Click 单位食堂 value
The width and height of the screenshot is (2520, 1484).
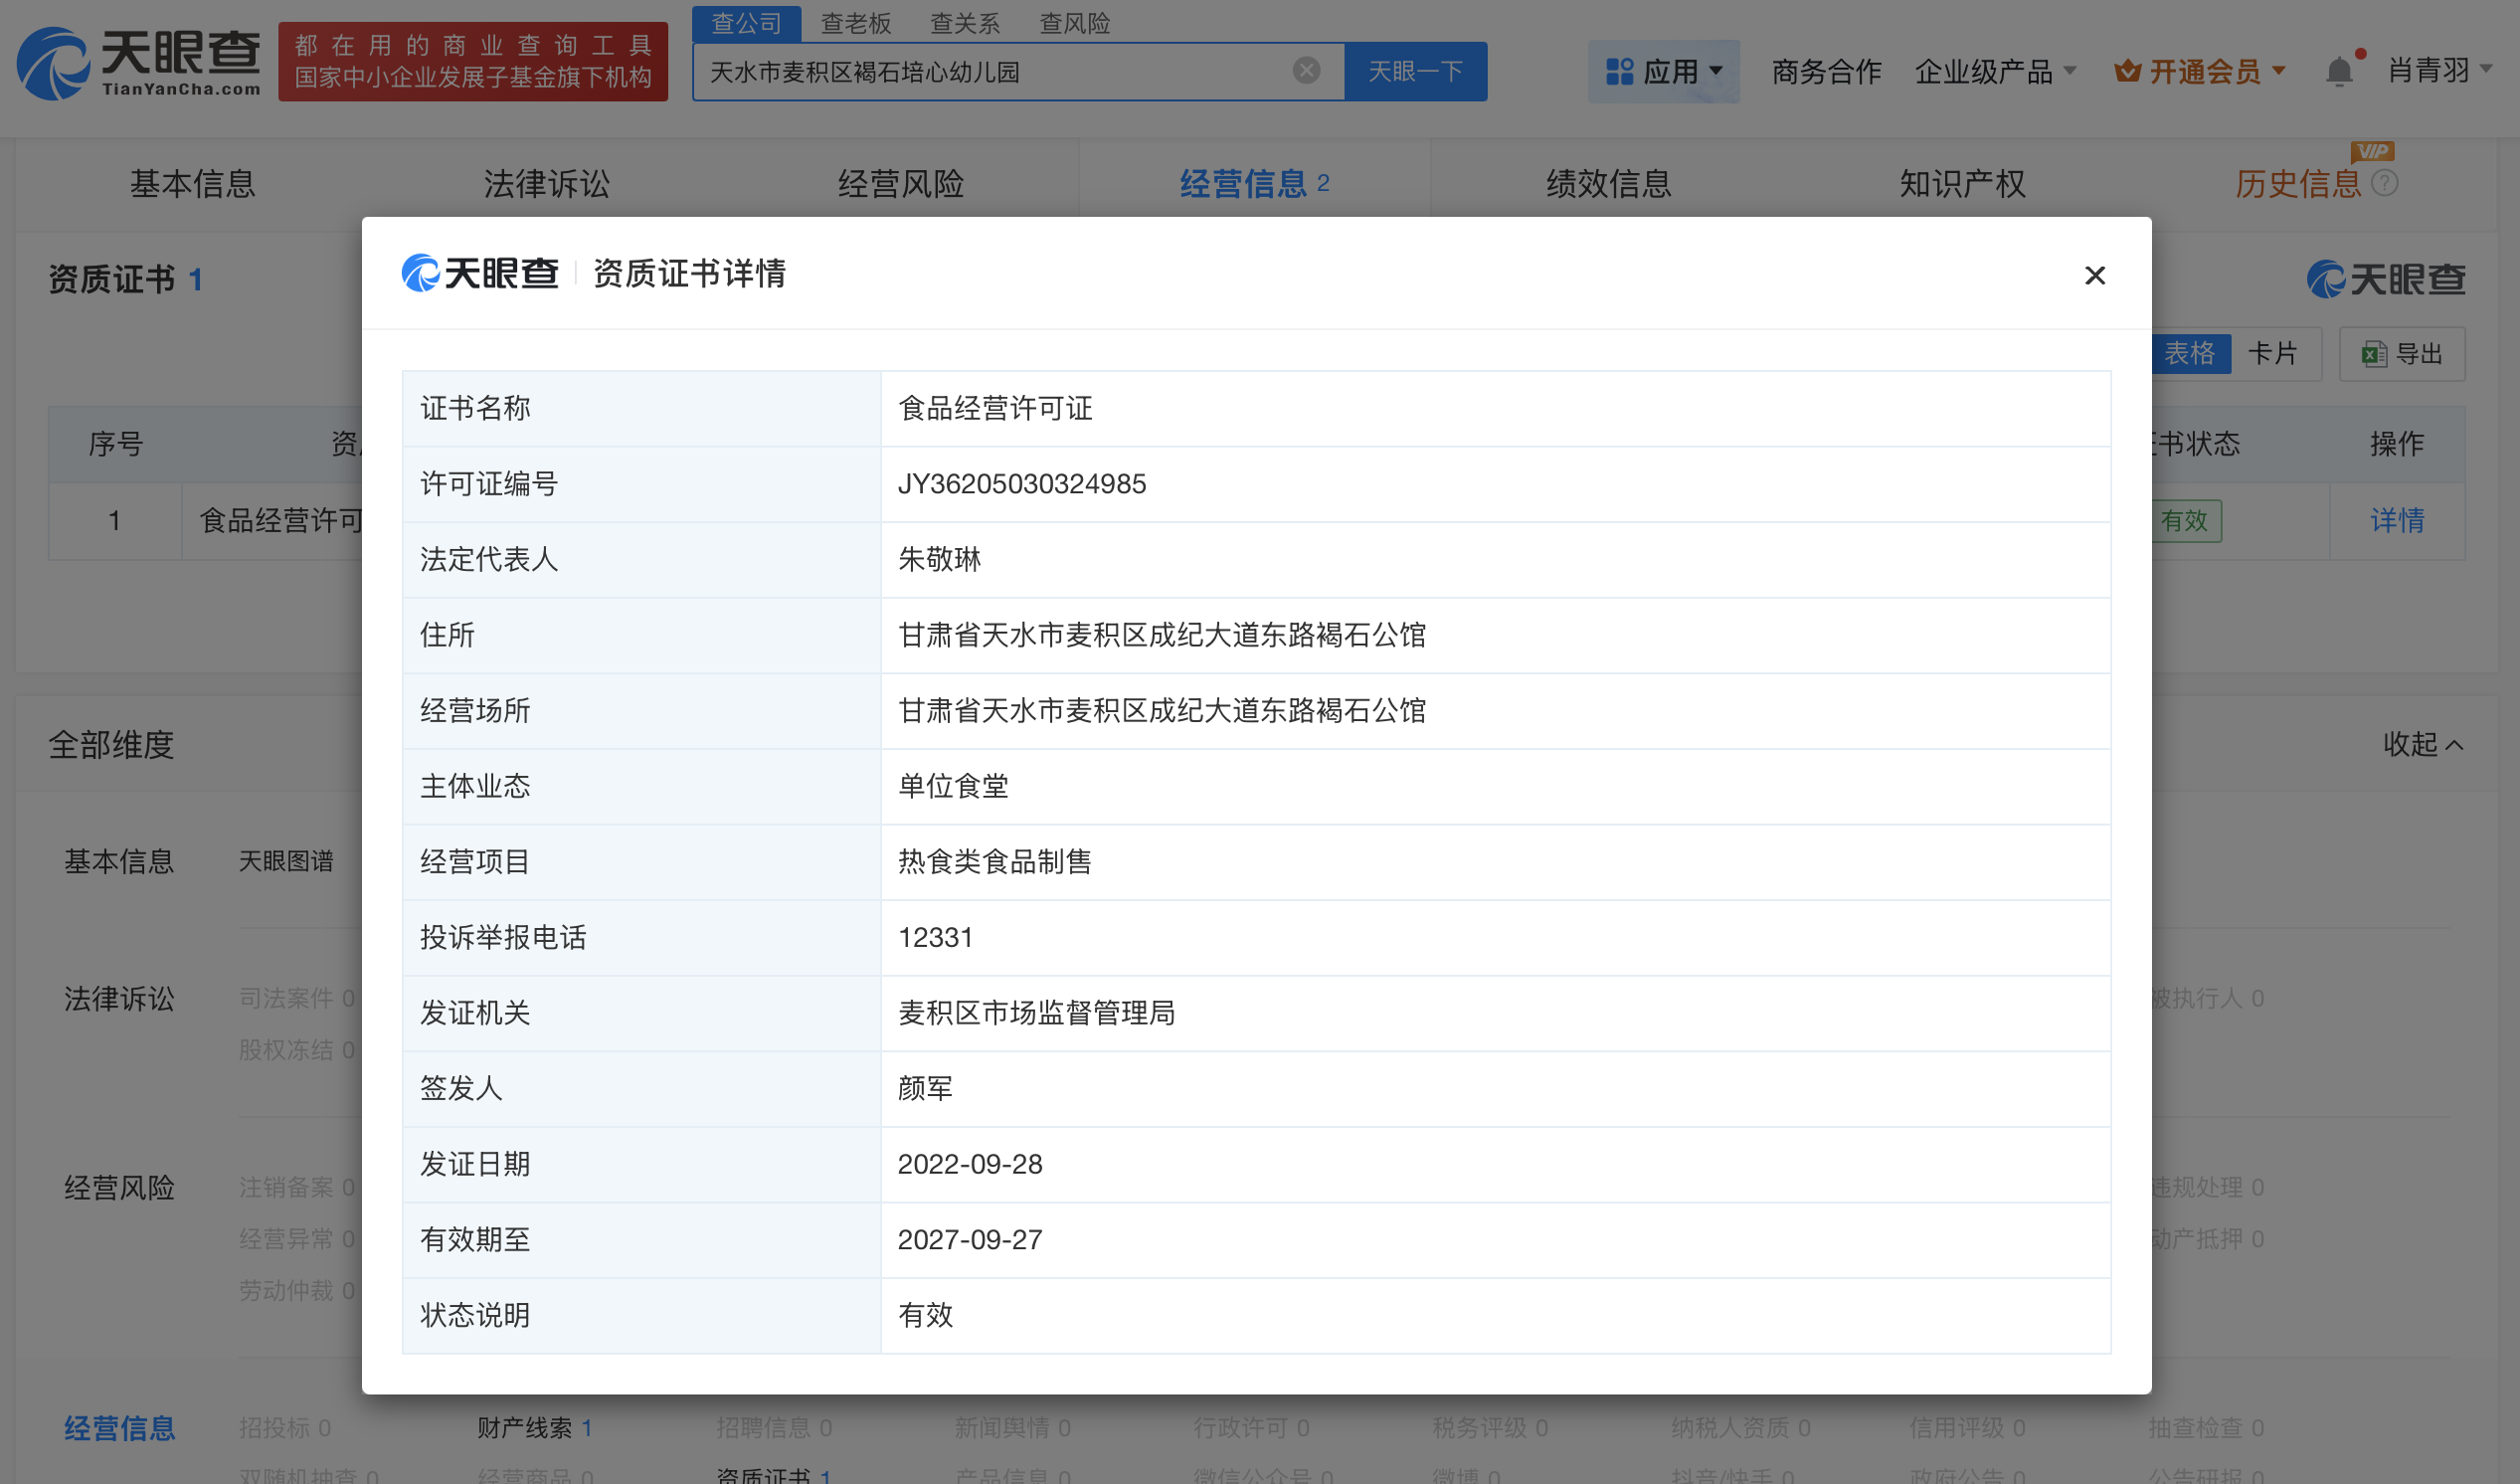952,786
